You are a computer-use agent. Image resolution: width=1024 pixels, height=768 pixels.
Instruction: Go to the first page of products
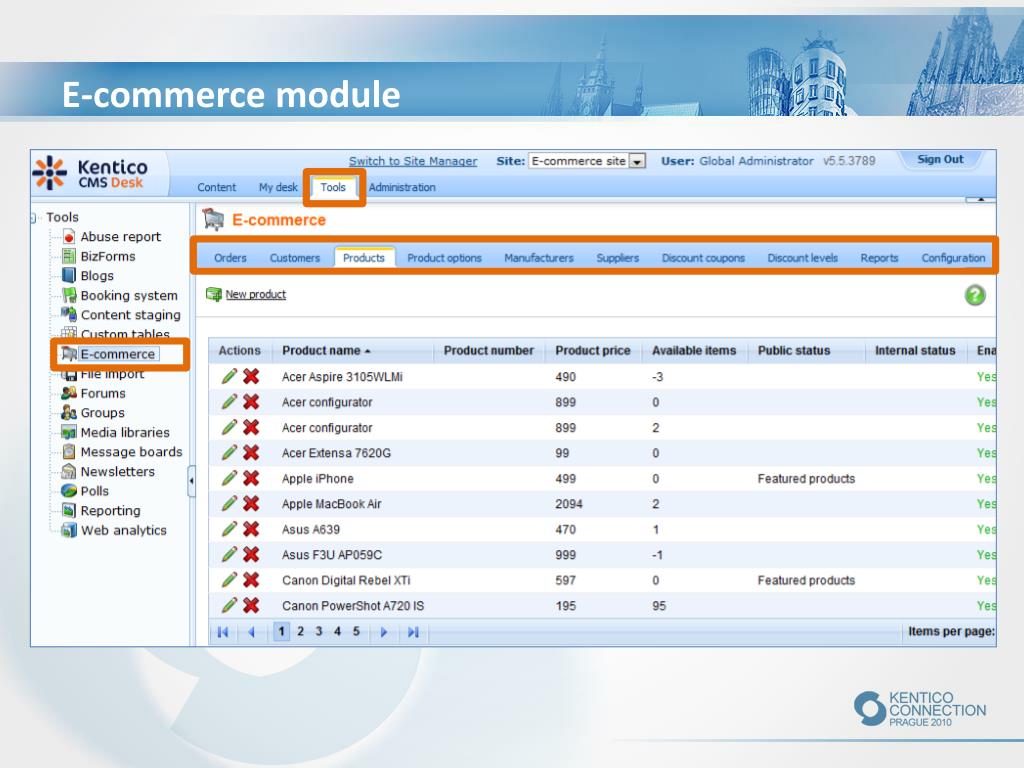(x=223, y=632)
